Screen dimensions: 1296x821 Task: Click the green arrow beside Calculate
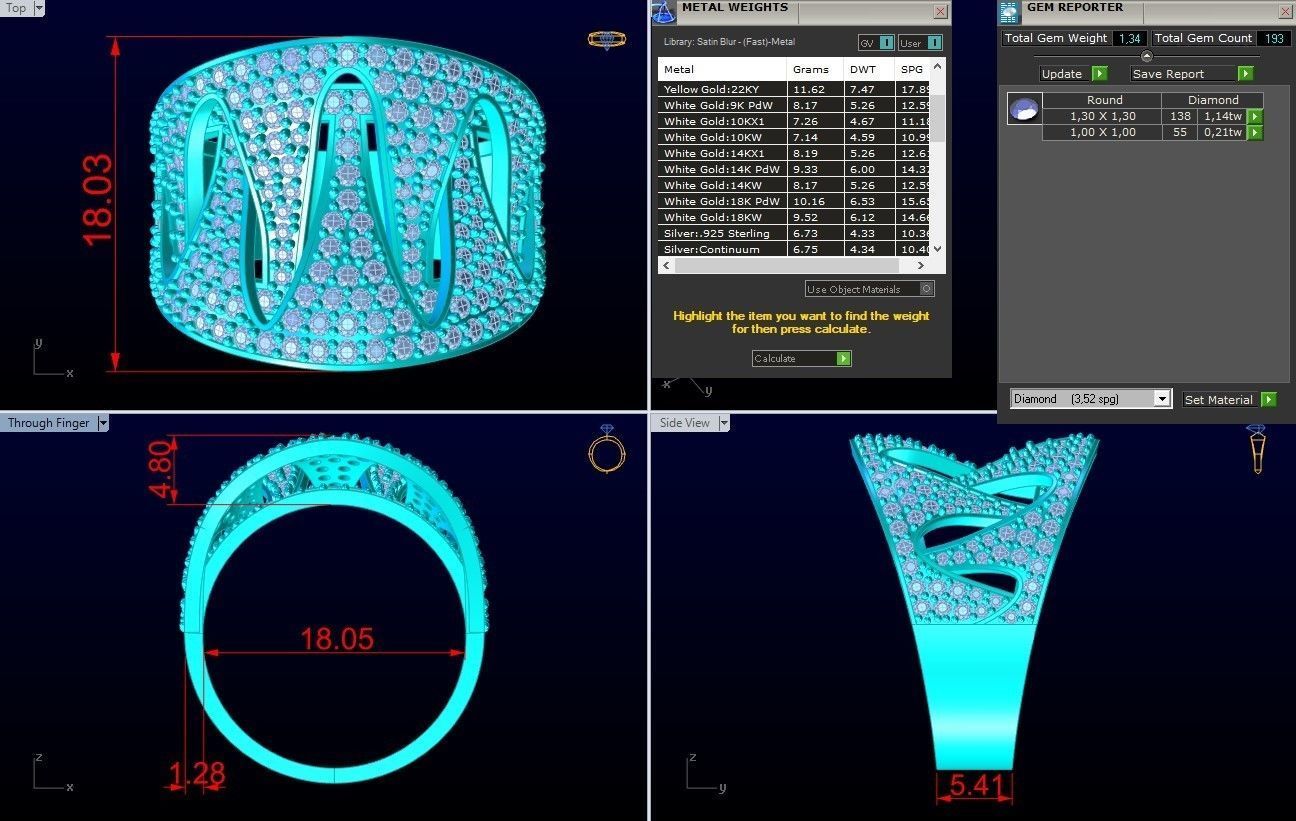[x=844, y=358]
